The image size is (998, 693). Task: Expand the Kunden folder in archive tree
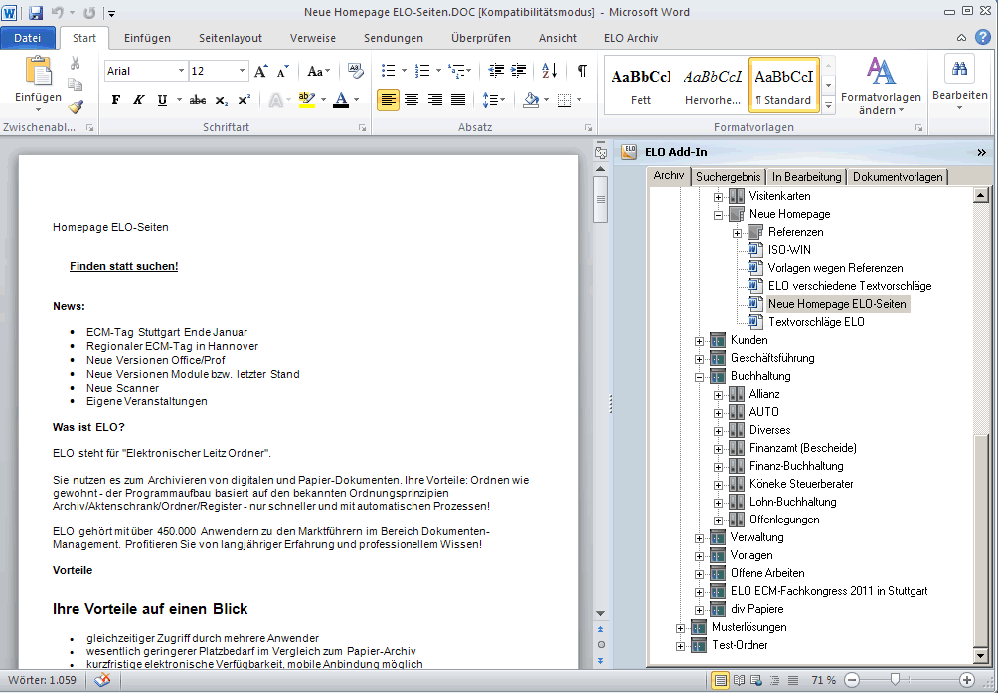700,341
